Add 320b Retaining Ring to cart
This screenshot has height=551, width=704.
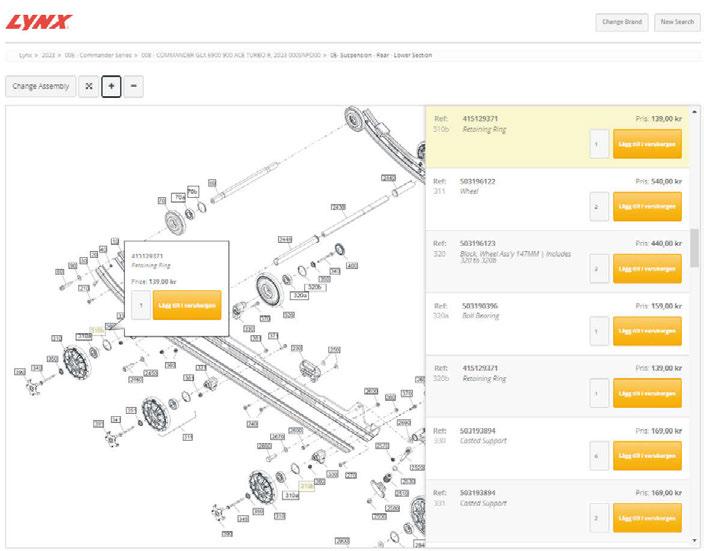(x=647, y=393)
